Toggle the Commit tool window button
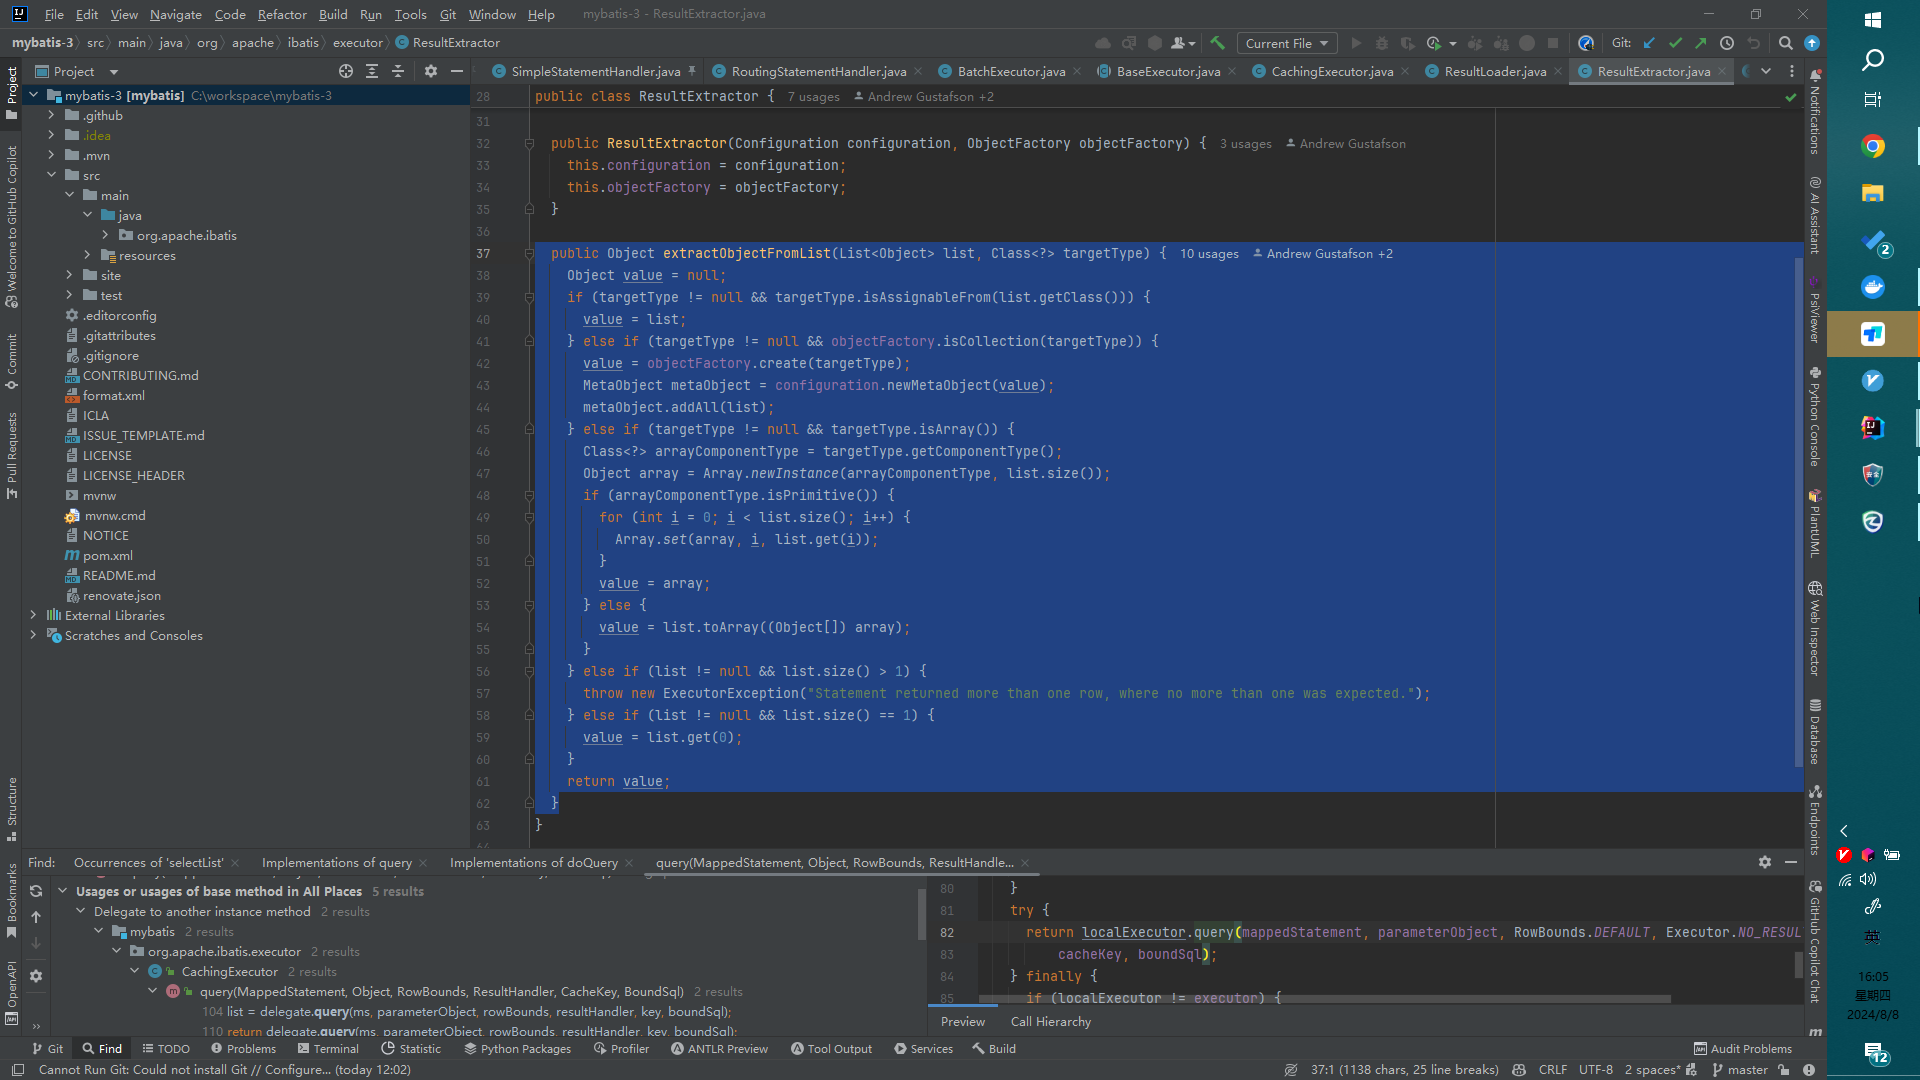This screenshot has width=1920, height=1080. coord(12,362)
